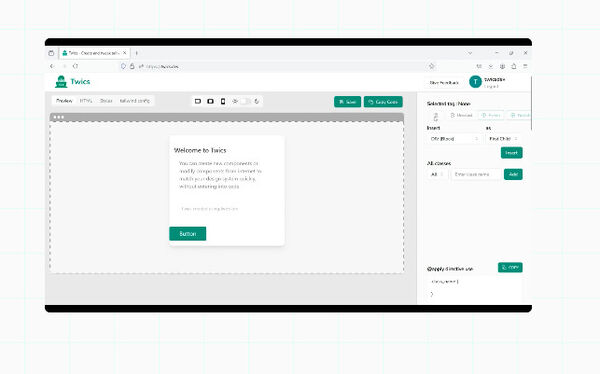
Task: Switch to the Preview tab
Action: [64, 101]
